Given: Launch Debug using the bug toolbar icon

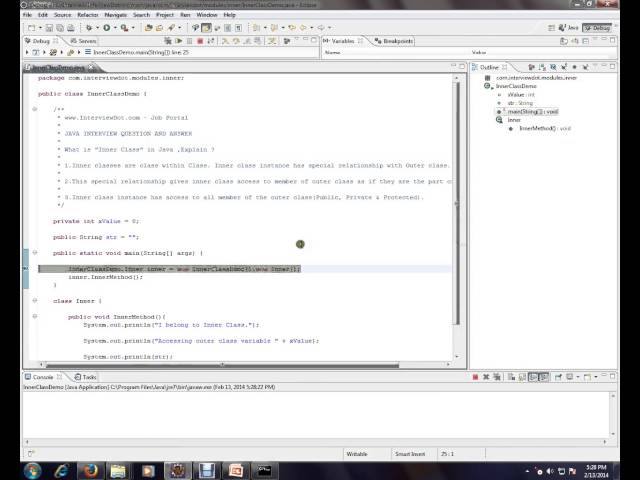Looking at the screenshot, I should (x=89, y=28).
